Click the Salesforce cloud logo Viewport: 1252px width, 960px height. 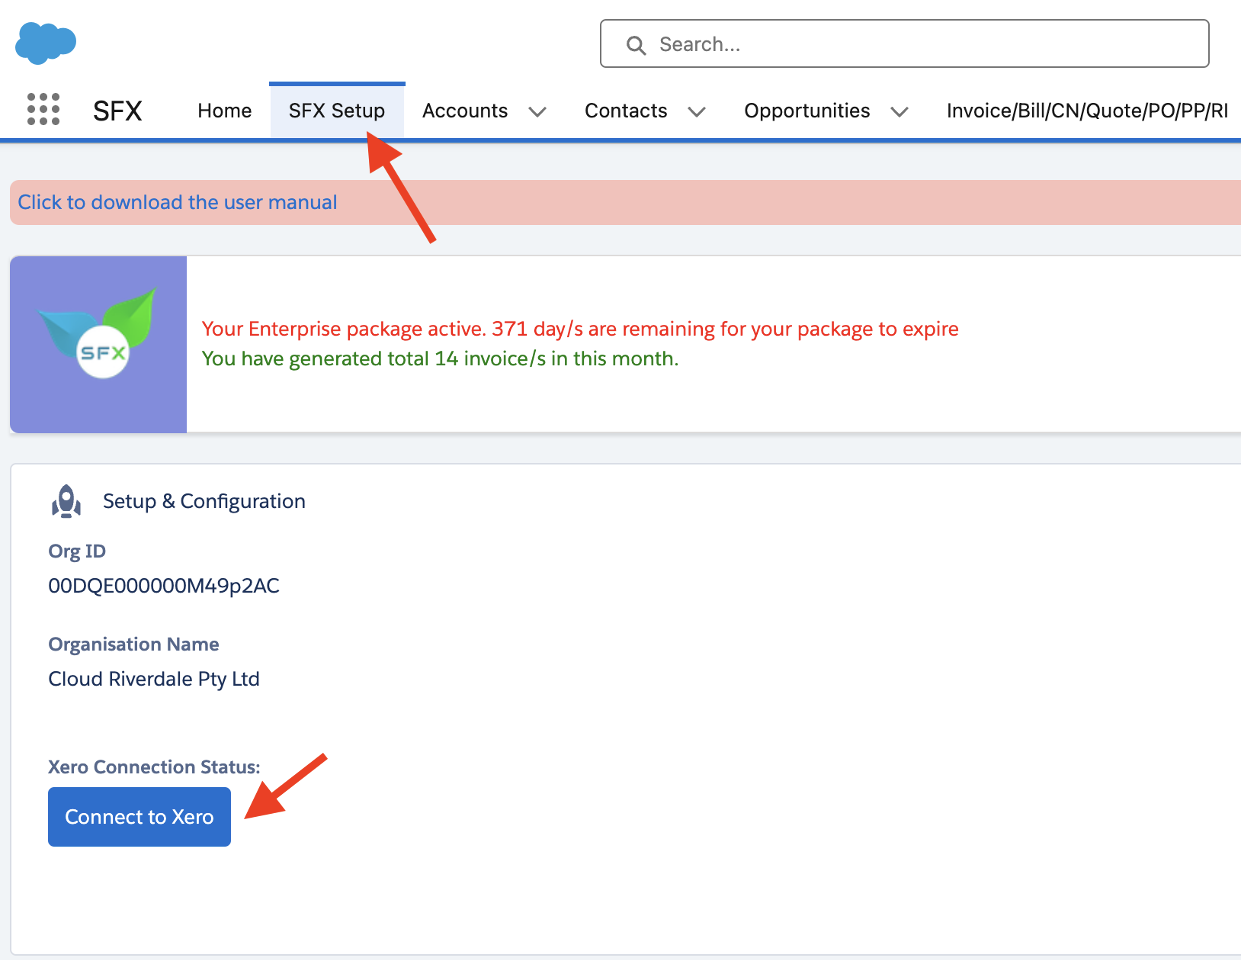(x=46, y=43)
